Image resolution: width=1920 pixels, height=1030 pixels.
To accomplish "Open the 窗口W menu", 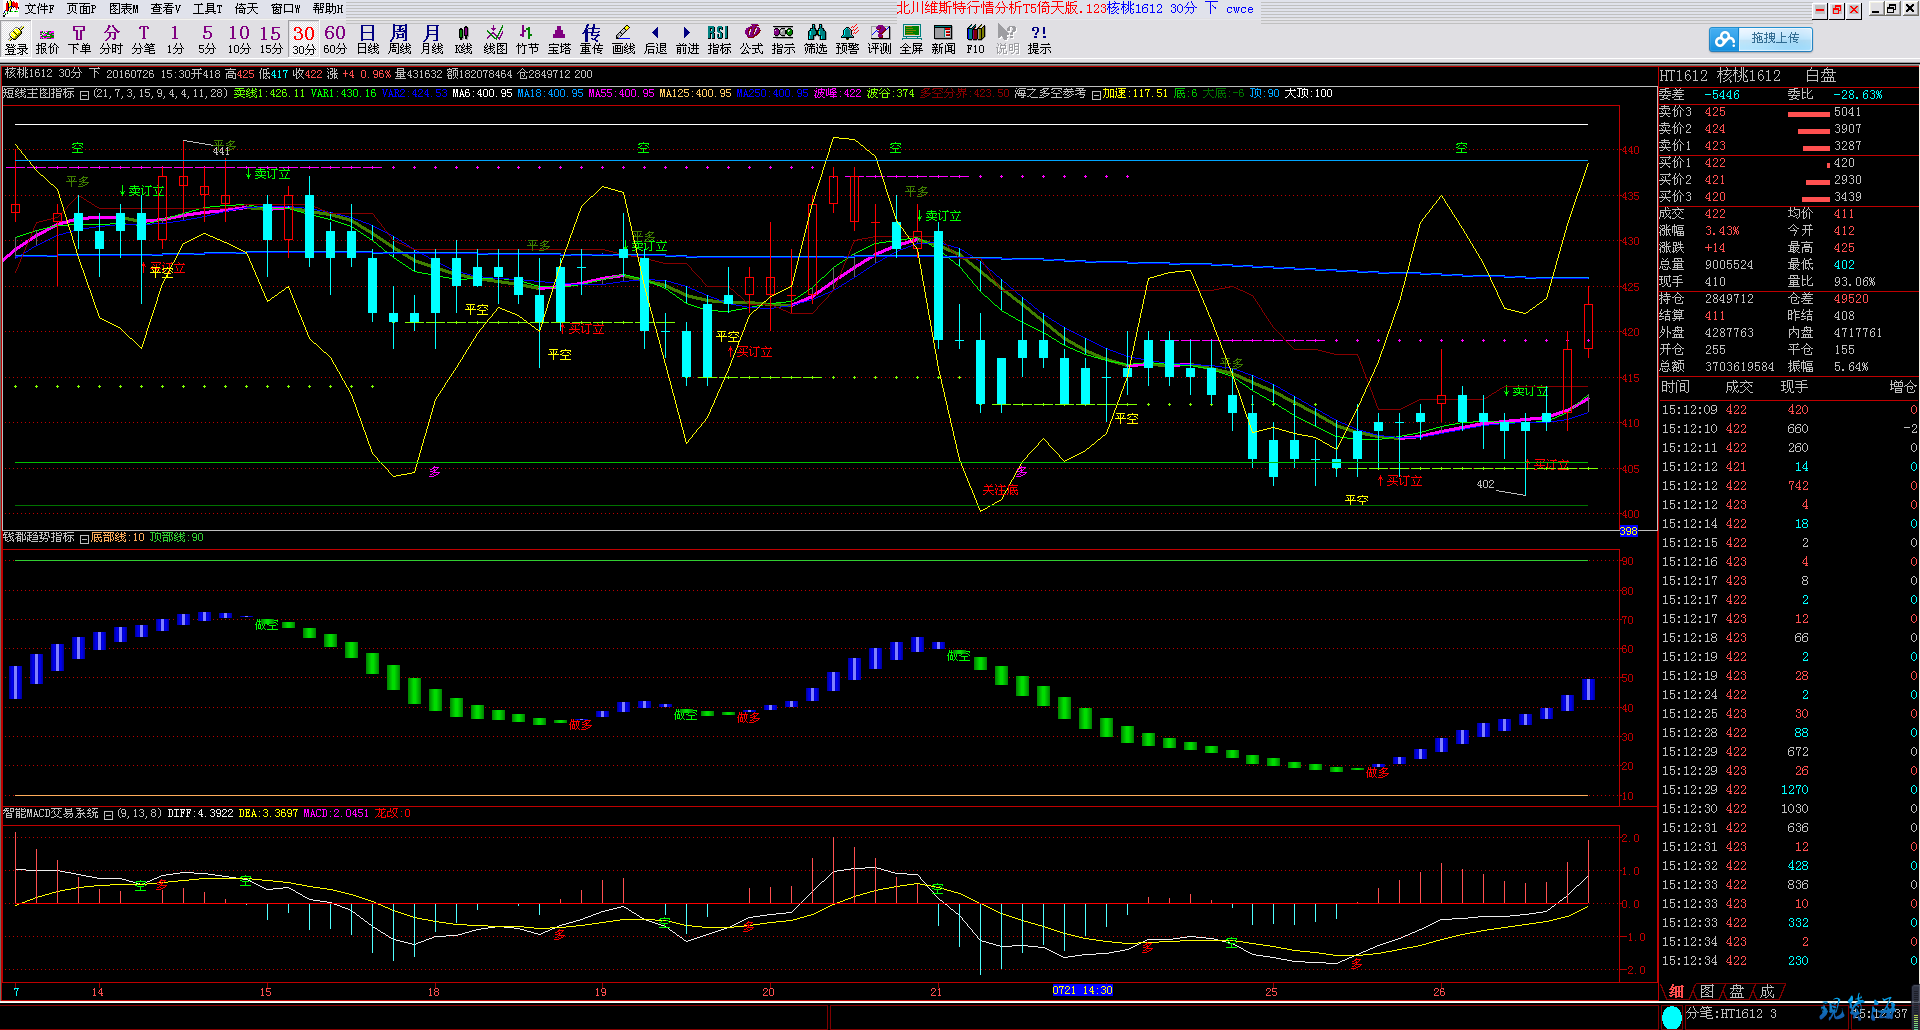I will (285, 9).
